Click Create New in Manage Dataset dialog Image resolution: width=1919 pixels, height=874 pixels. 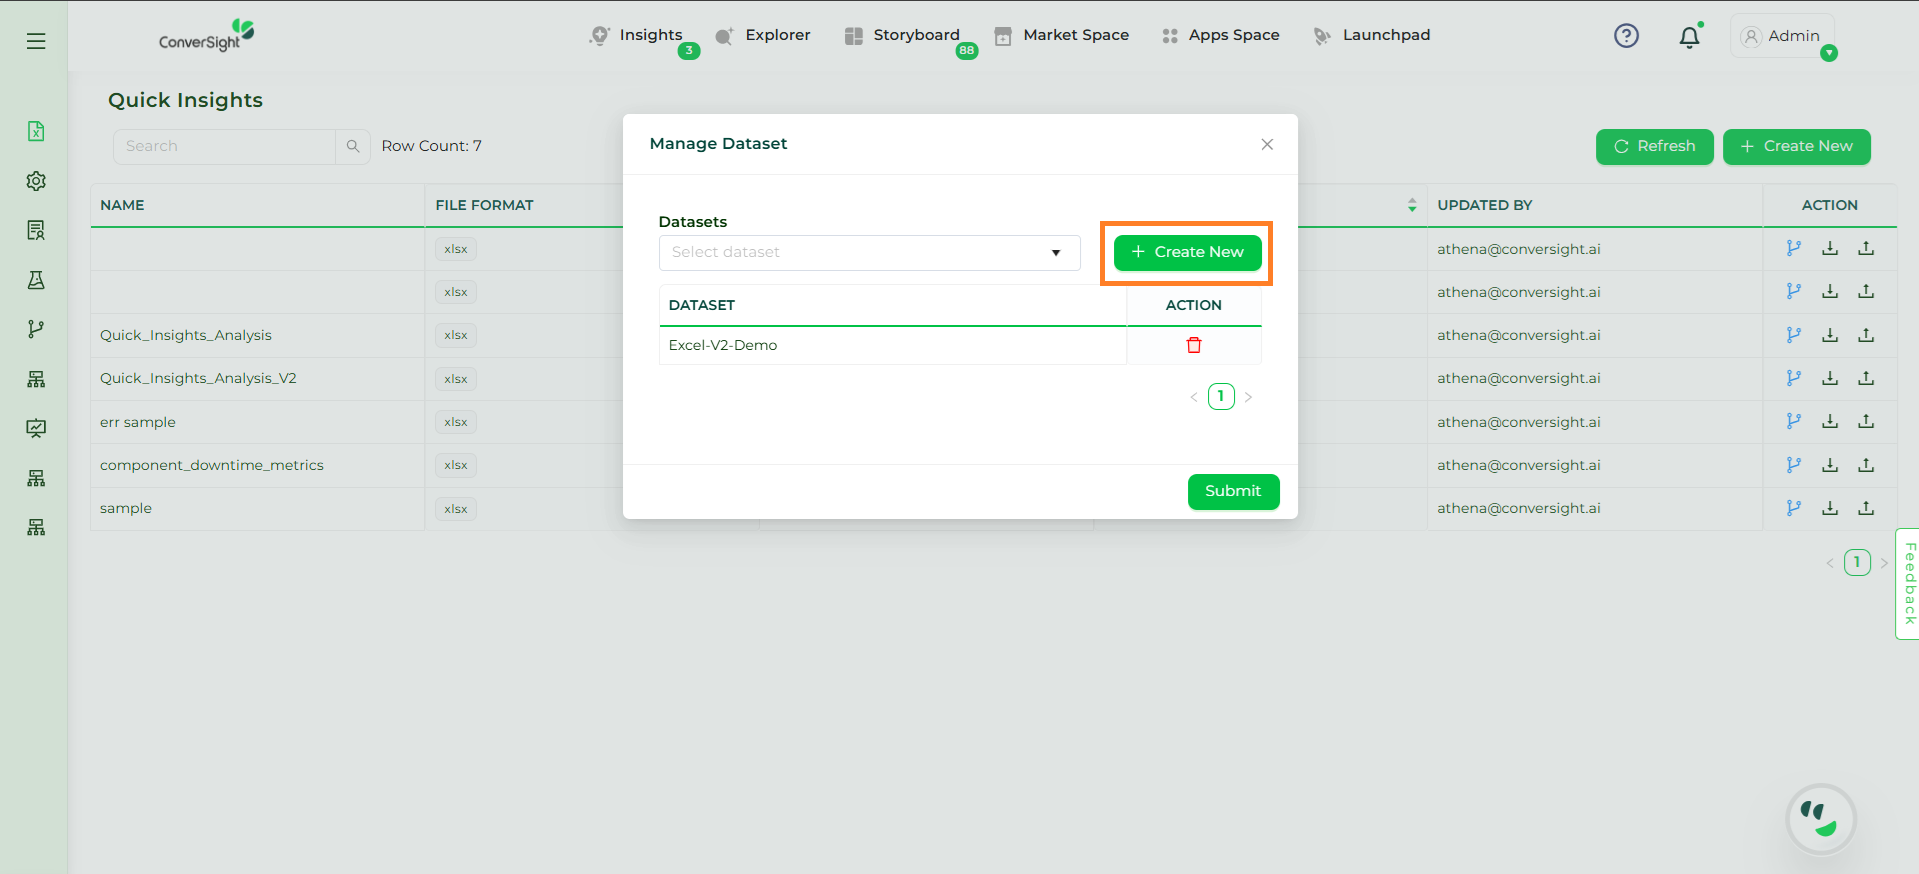pyautogui.click(x=1187, y=252)
